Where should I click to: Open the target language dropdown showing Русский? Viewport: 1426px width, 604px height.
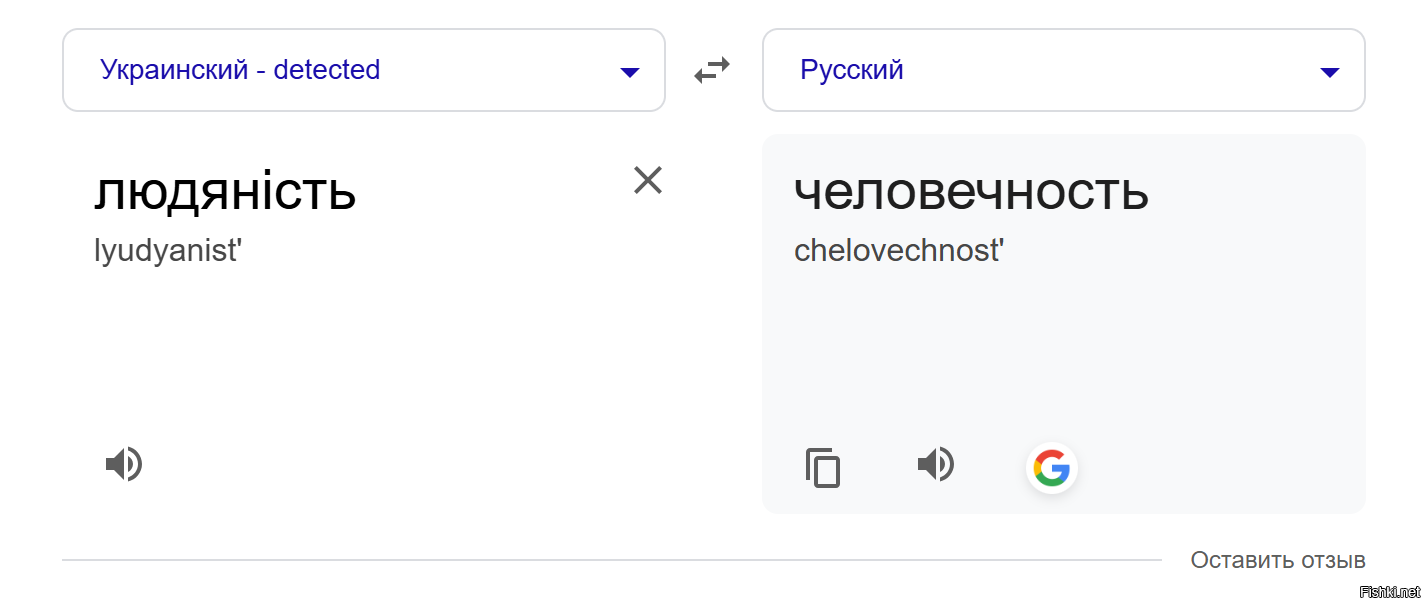[x=1330, y=72]
